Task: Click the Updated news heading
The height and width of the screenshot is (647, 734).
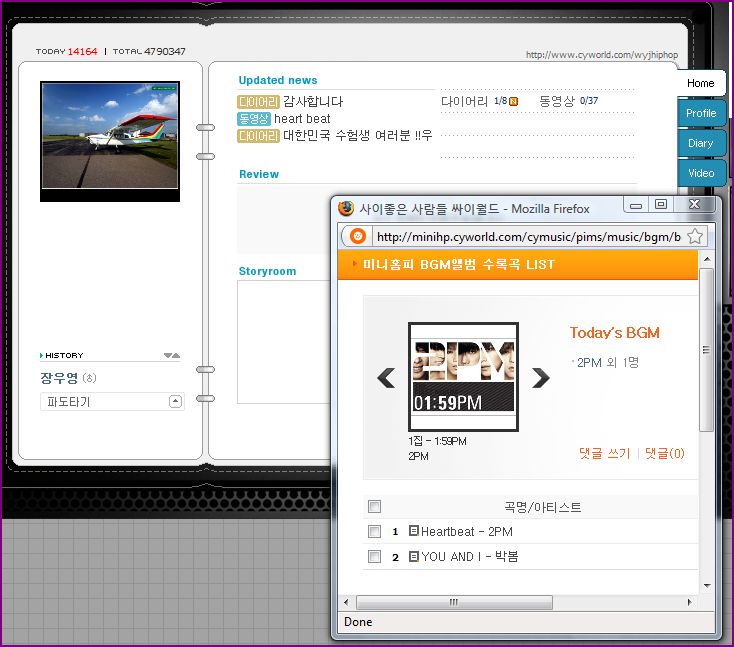Action: [278, 80]
